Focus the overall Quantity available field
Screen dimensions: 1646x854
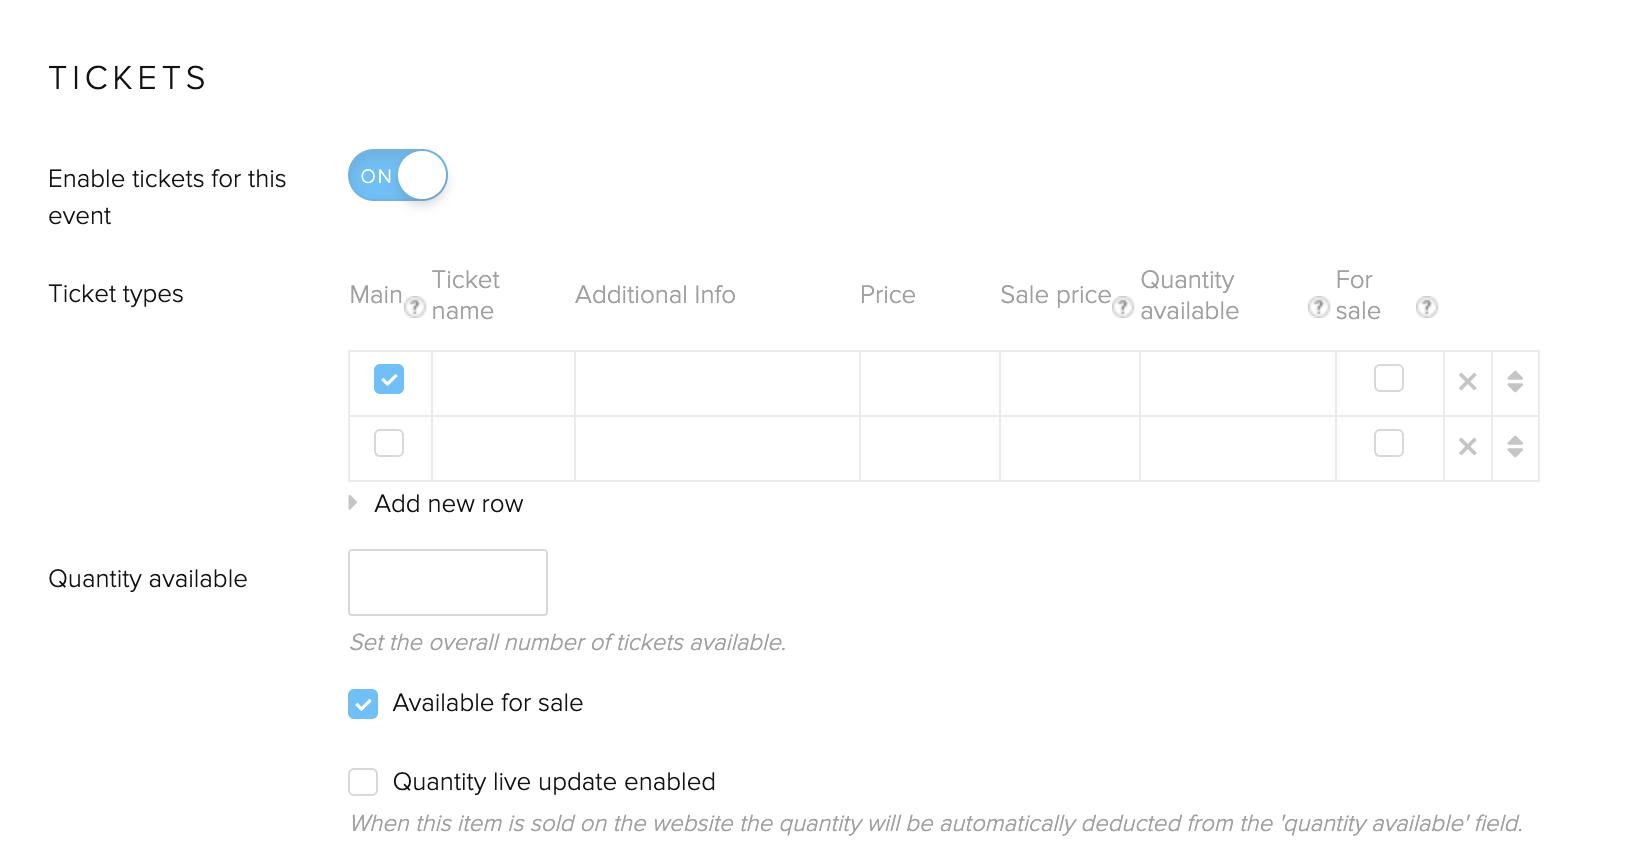(x=448, y=582)
